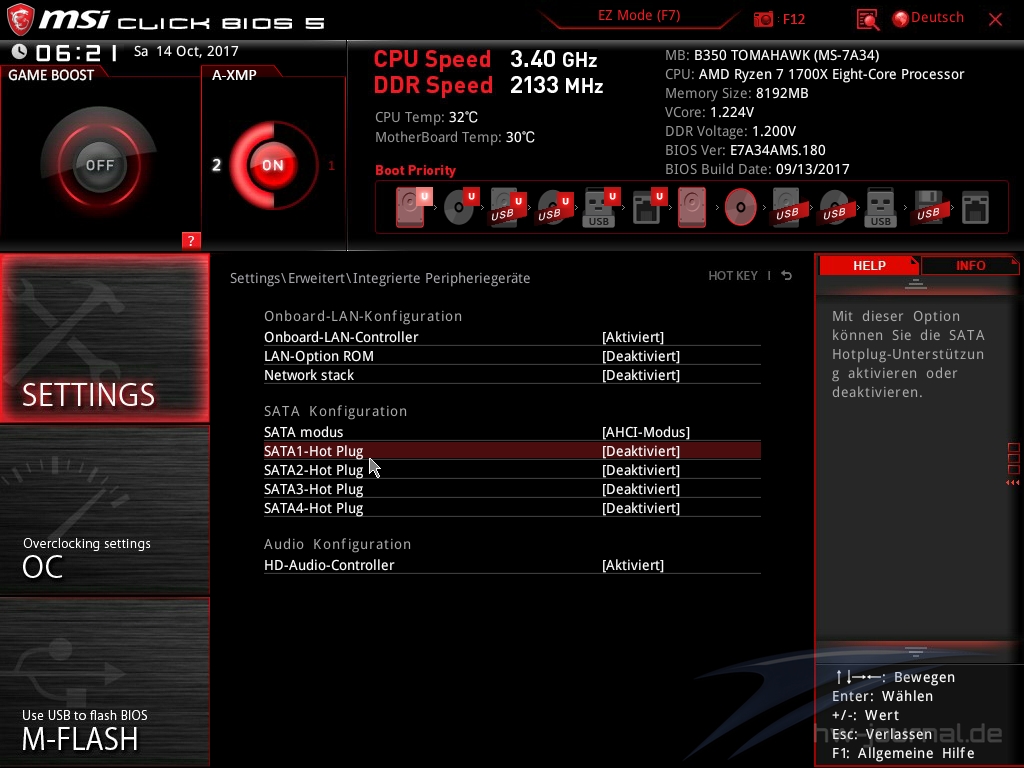The image size is (1024, 768).
Task: Change HD-Audio-Controller value [Aktiviert]
Action: [x=633, y=565]
